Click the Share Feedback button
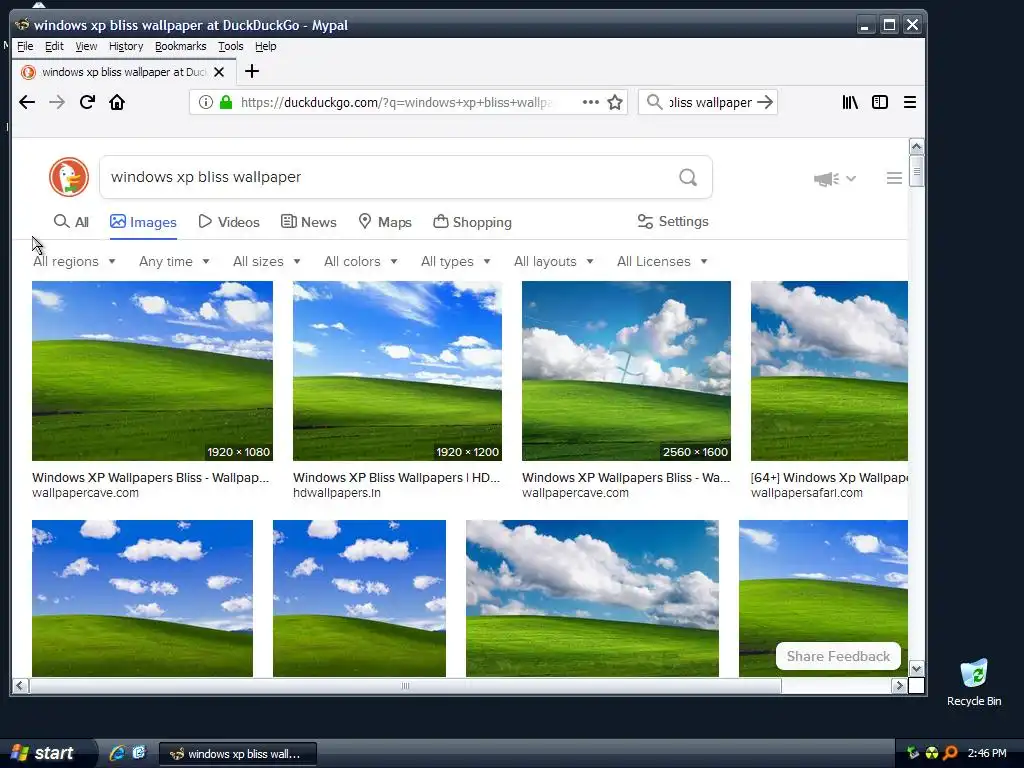Image resolution: width=1024 pixels, height=768 pixels. [x=838, y=656]
